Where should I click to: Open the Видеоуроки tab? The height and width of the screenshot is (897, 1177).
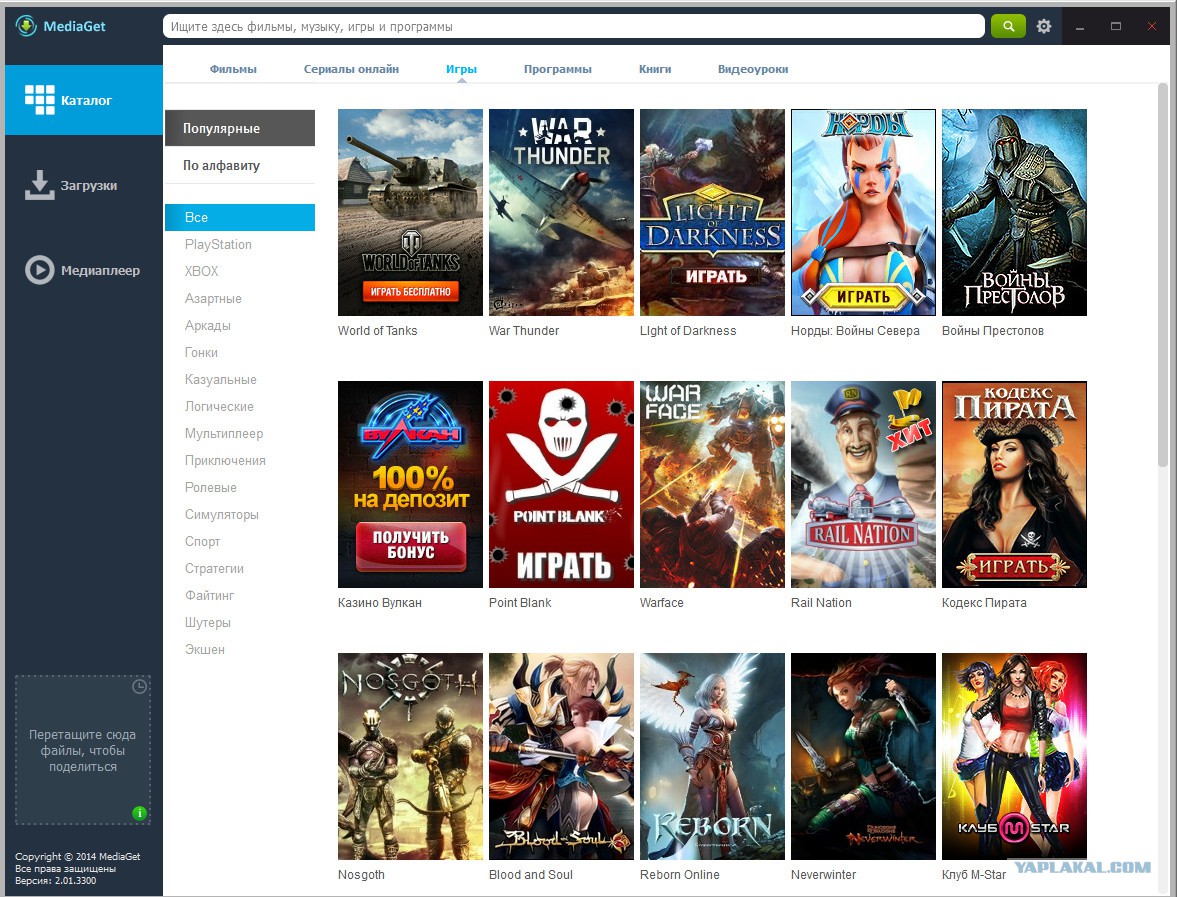753,69
